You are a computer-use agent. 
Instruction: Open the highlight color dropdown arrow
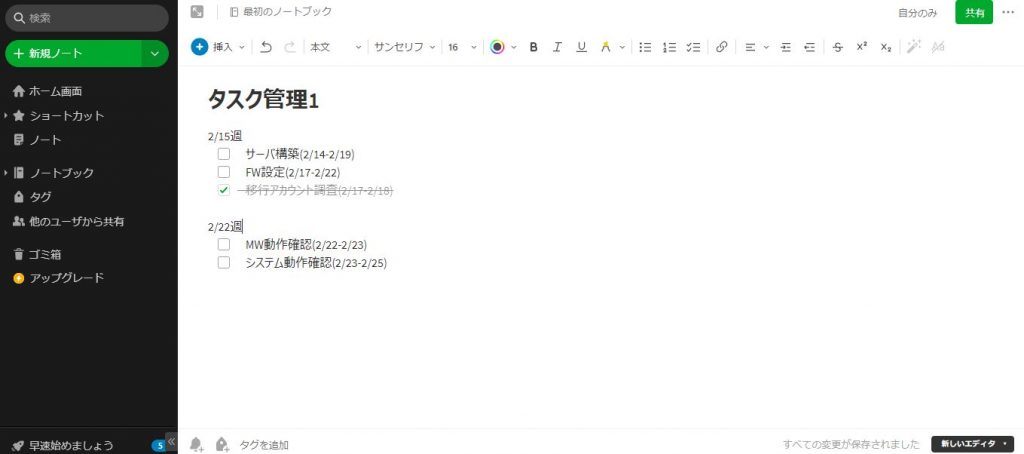click(622, 47)
